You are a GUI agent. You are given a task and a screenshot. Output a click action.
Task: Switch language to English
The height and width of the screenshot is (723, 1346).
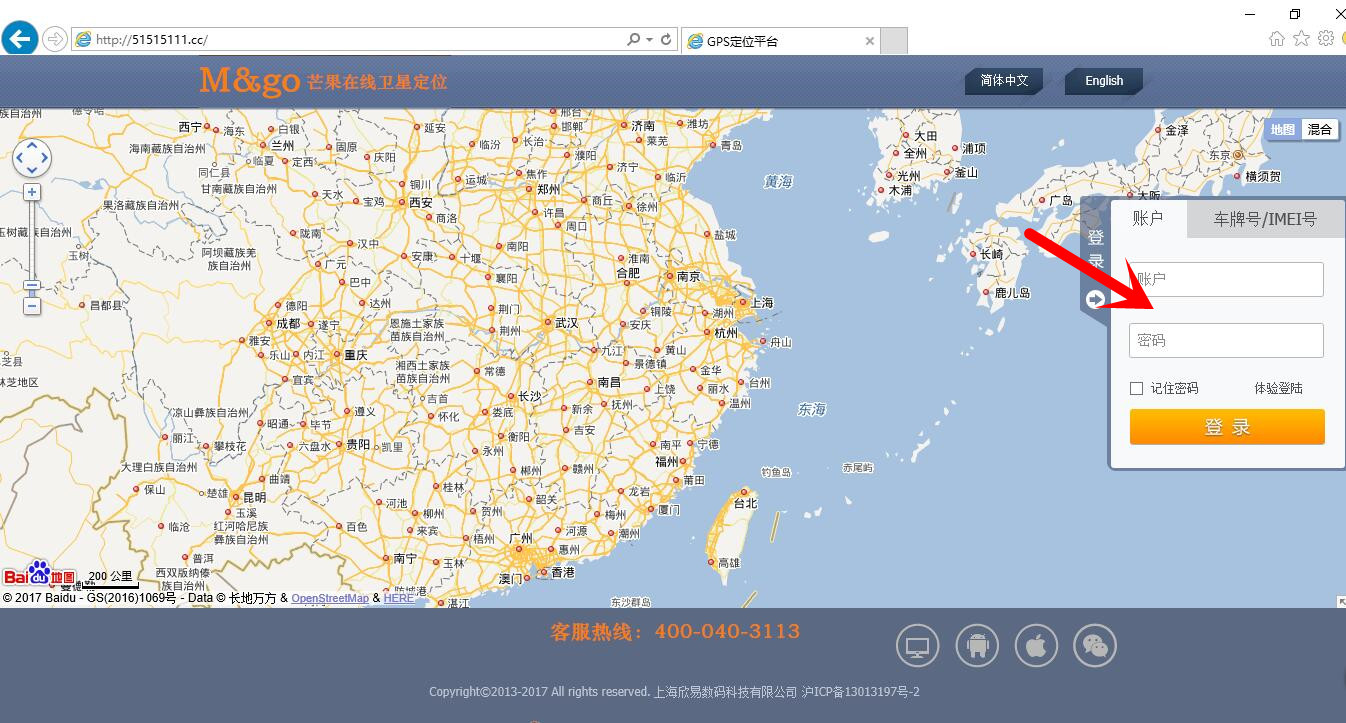(x=1104, y=81)
